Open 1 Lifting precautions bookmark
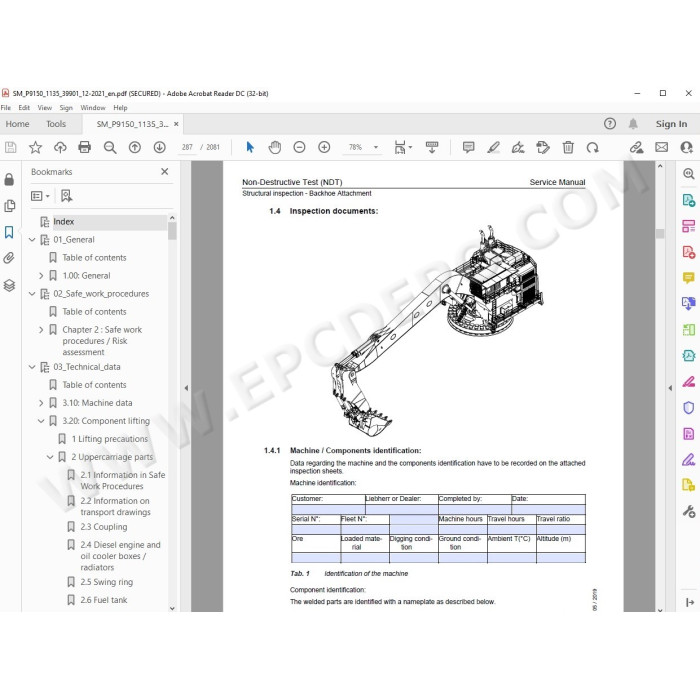This screenshot has height=700, width=700. [109, 439]
